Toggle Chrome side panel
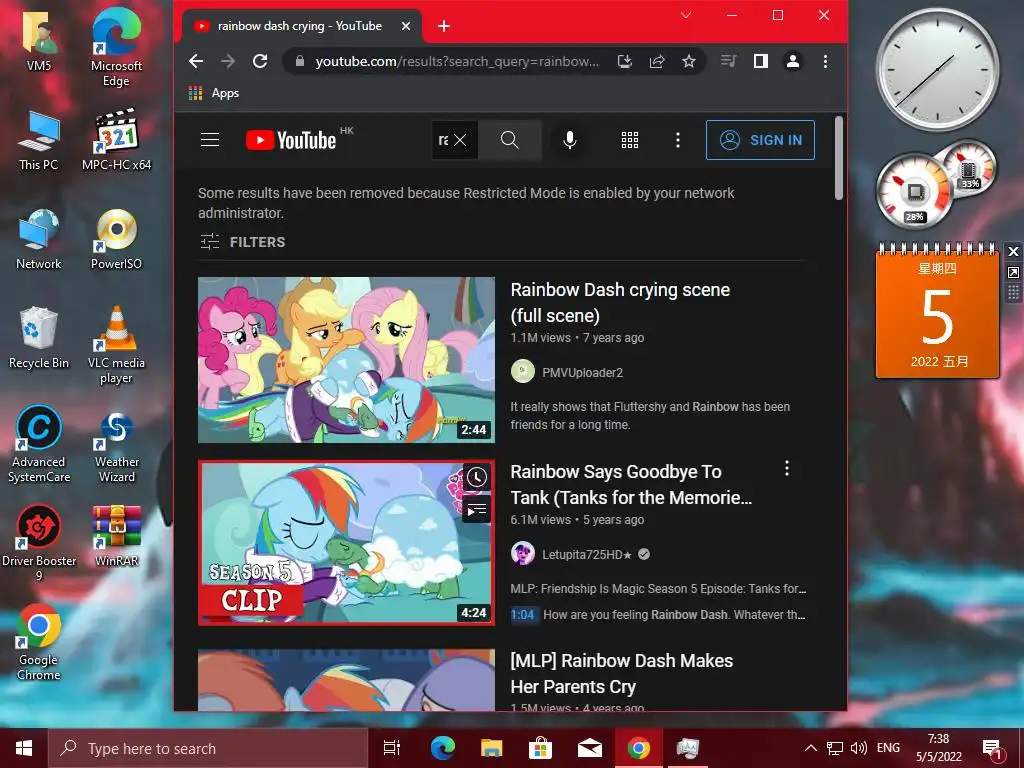 [760, 61]
